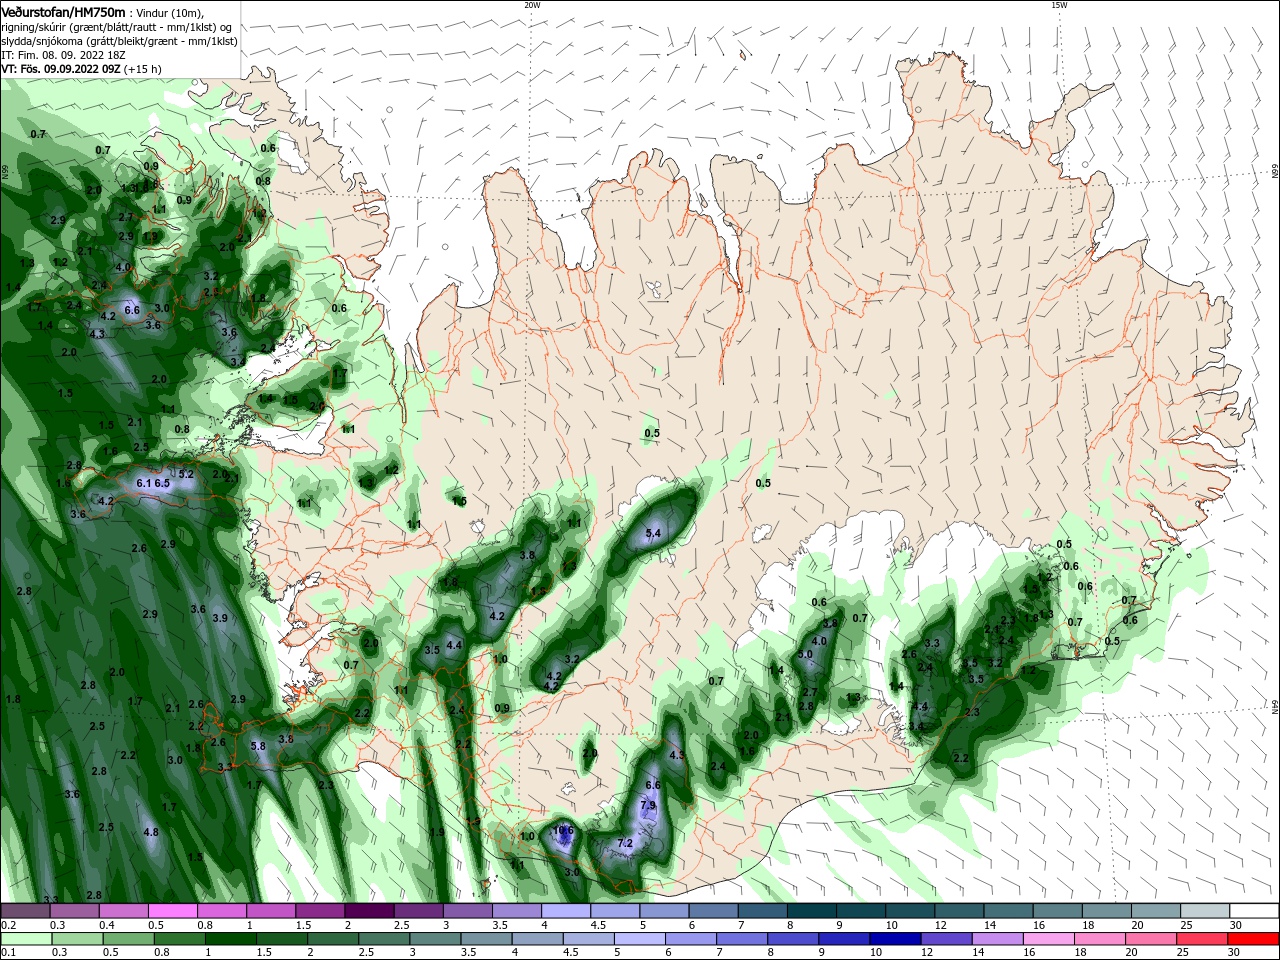Viewport: 1280px width, 960px height.
Task: Click the 6.1 precipitation value
Action: click(143, 483)
